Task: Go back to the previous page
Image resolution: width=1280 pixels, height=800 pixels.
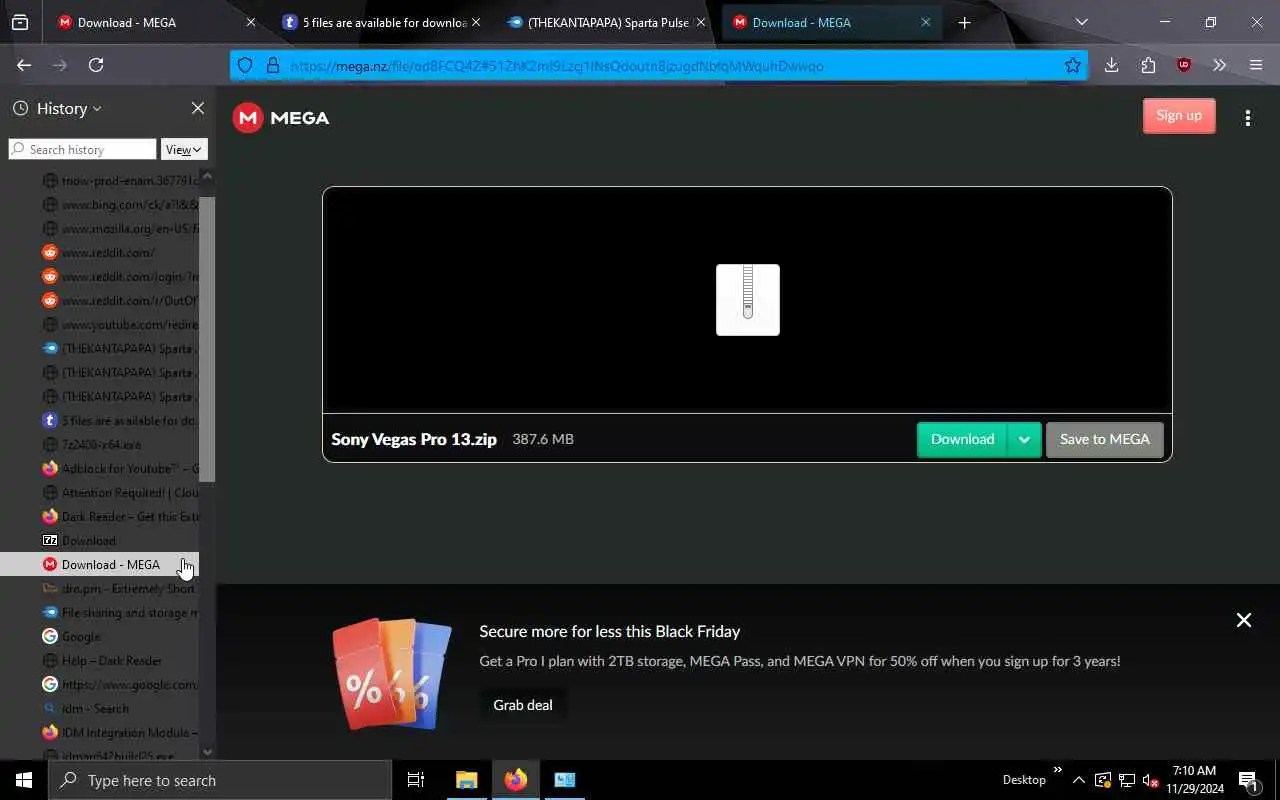Action: click(x=24, y=65)
